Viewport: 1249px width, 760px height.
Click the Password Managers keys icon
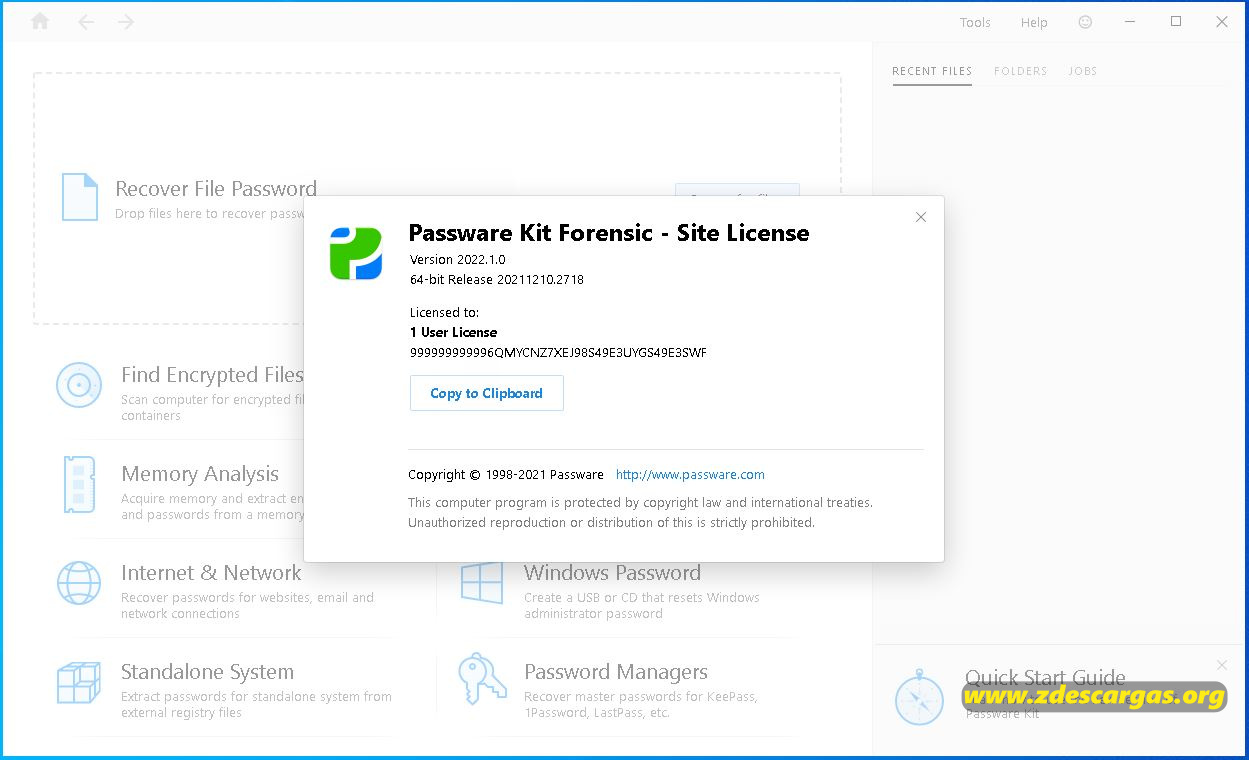(482, 680)
